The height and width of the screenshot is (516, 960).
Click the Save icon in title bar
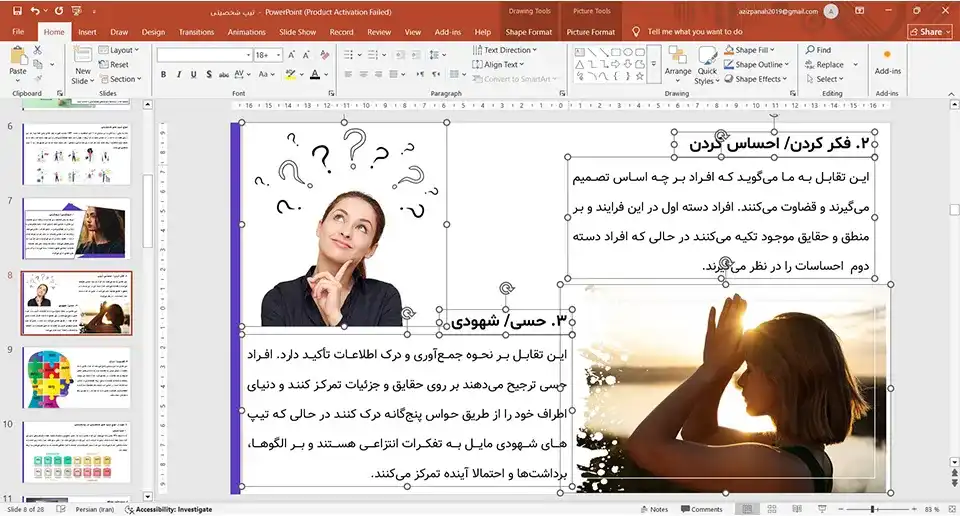point(17,11)
